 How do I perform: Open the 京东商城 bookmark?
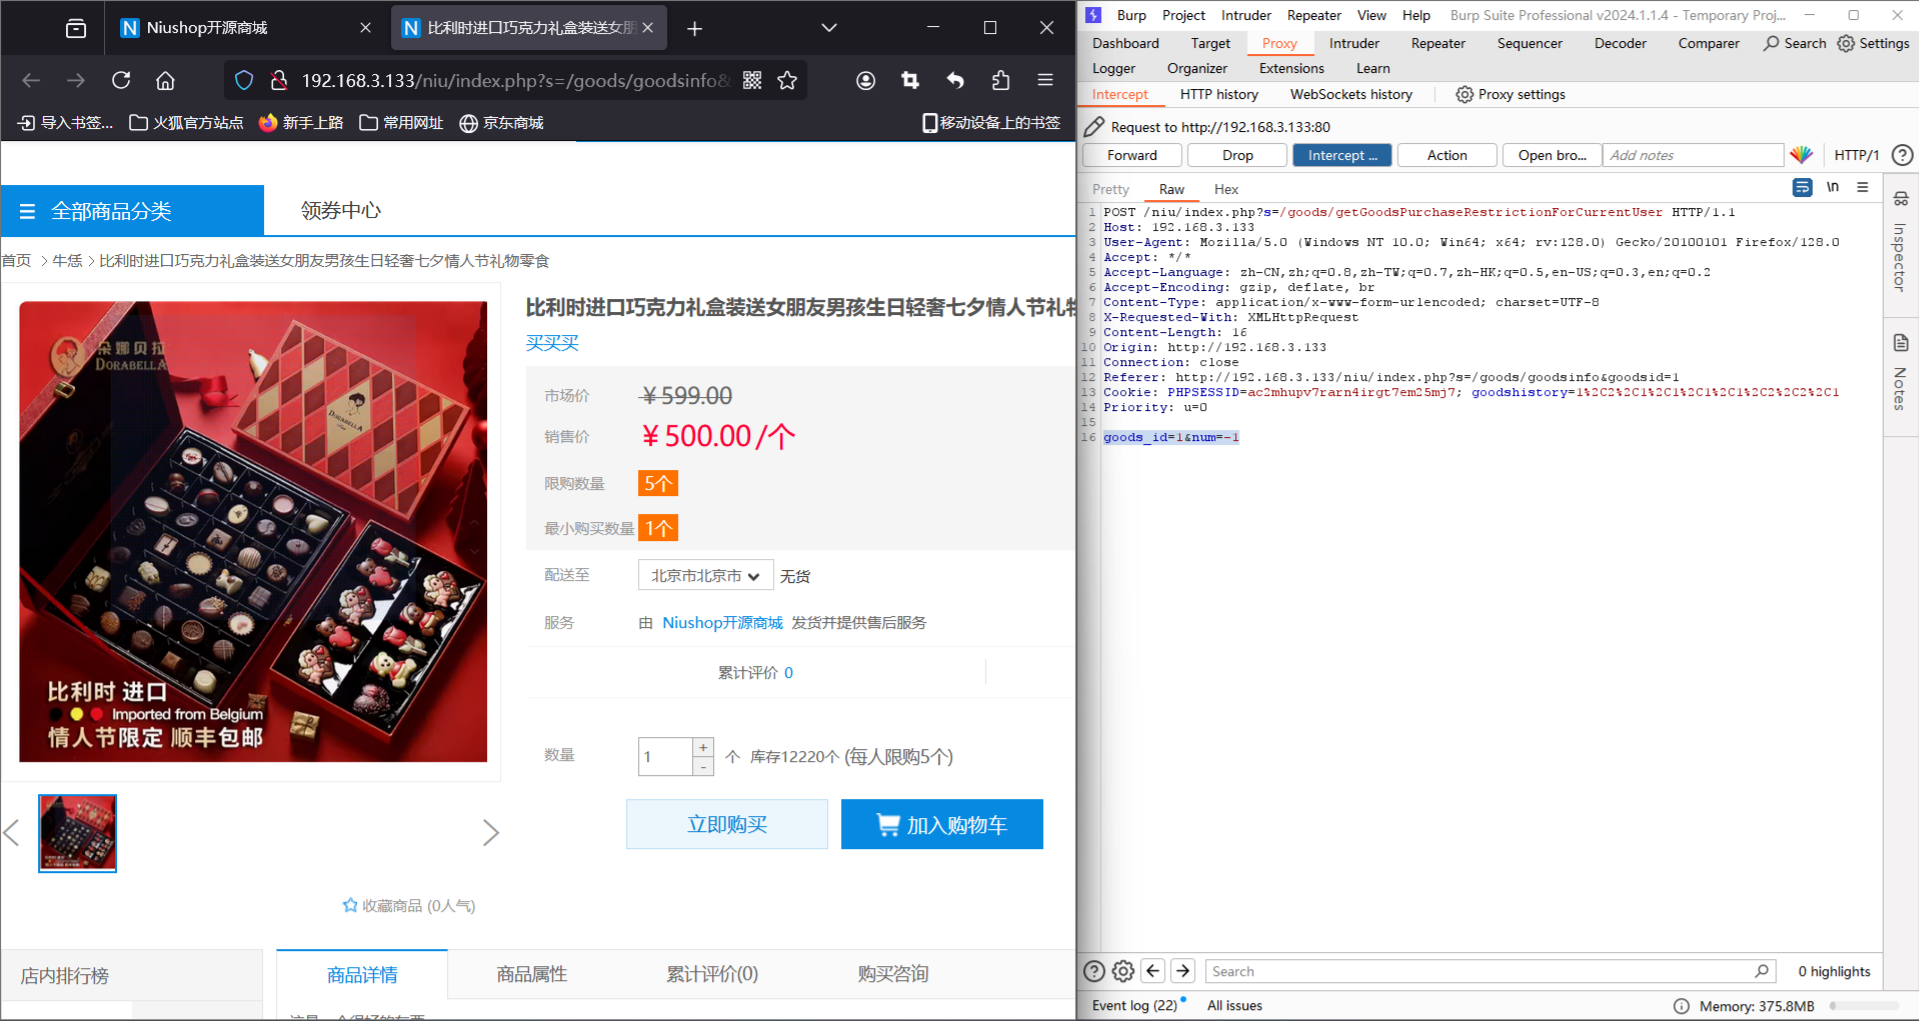point(501,122)
